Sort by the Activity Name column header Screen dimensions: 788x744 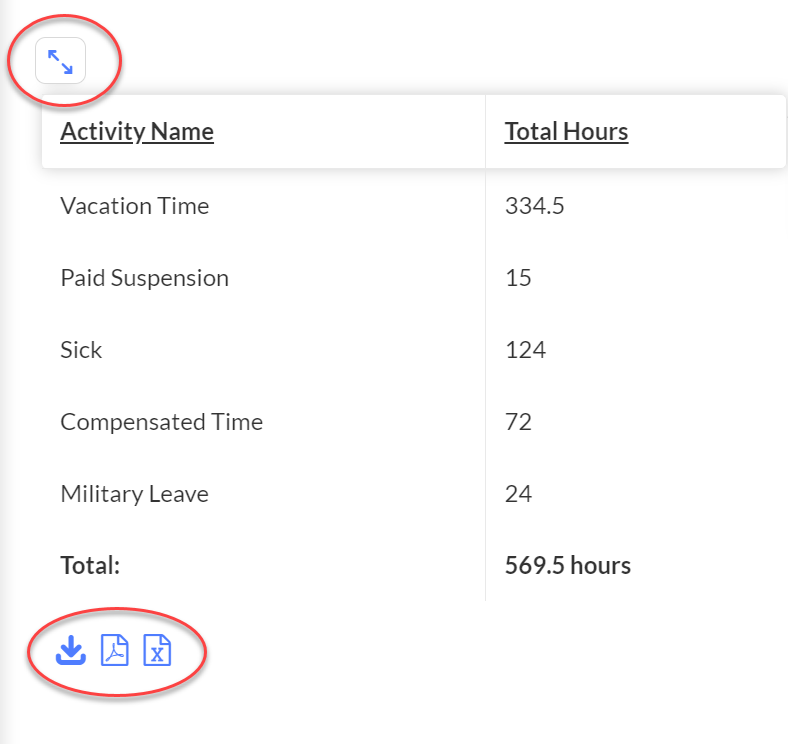(x=137, y=132)
